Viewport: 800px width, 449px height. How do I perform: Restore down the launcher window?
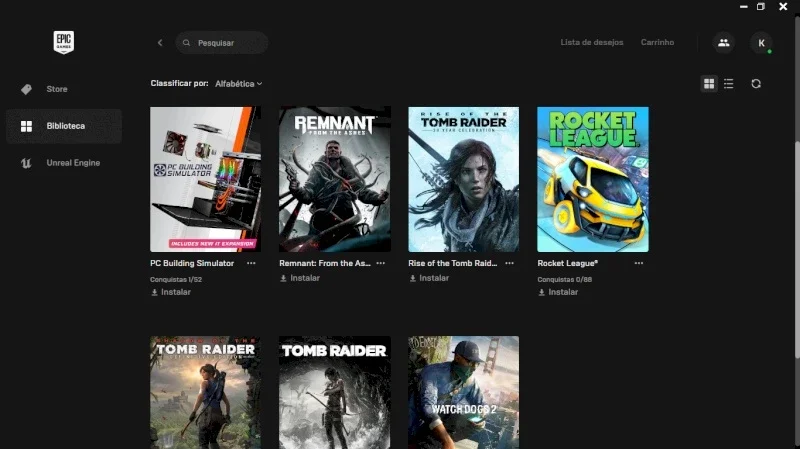pyautogui.click(x=761, y=7)
